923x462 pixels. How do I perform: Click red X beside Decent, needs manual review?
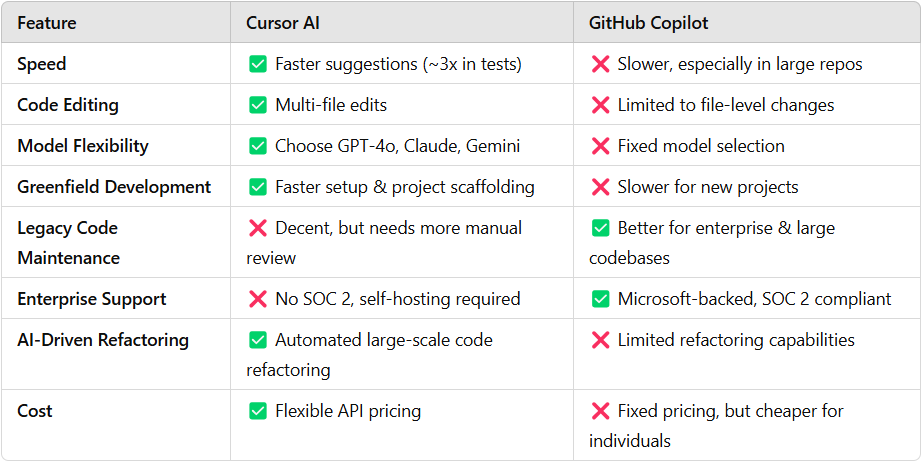click(x=258, y=228)
